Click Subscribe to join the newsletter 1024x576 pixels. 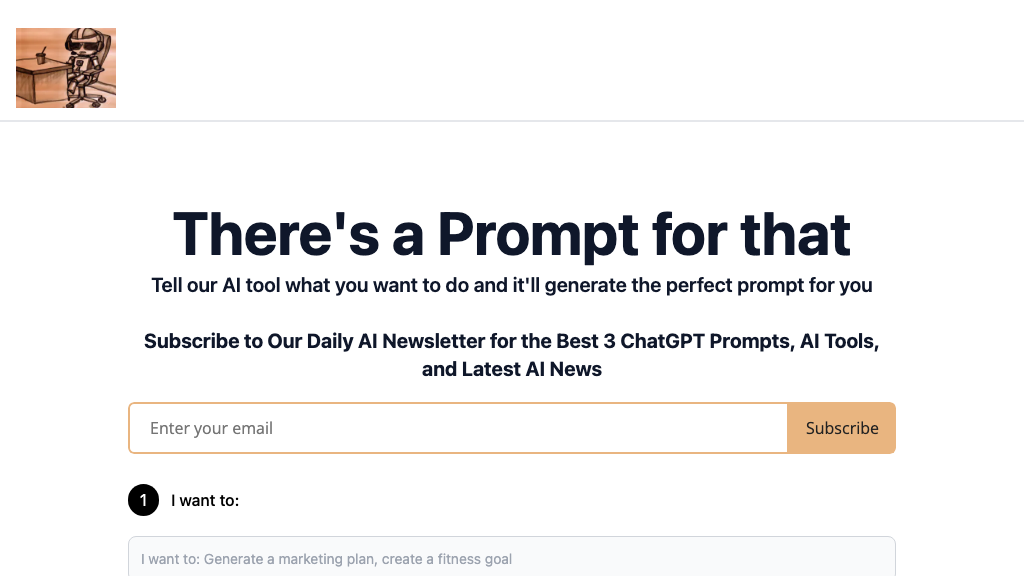click(841, 428)
